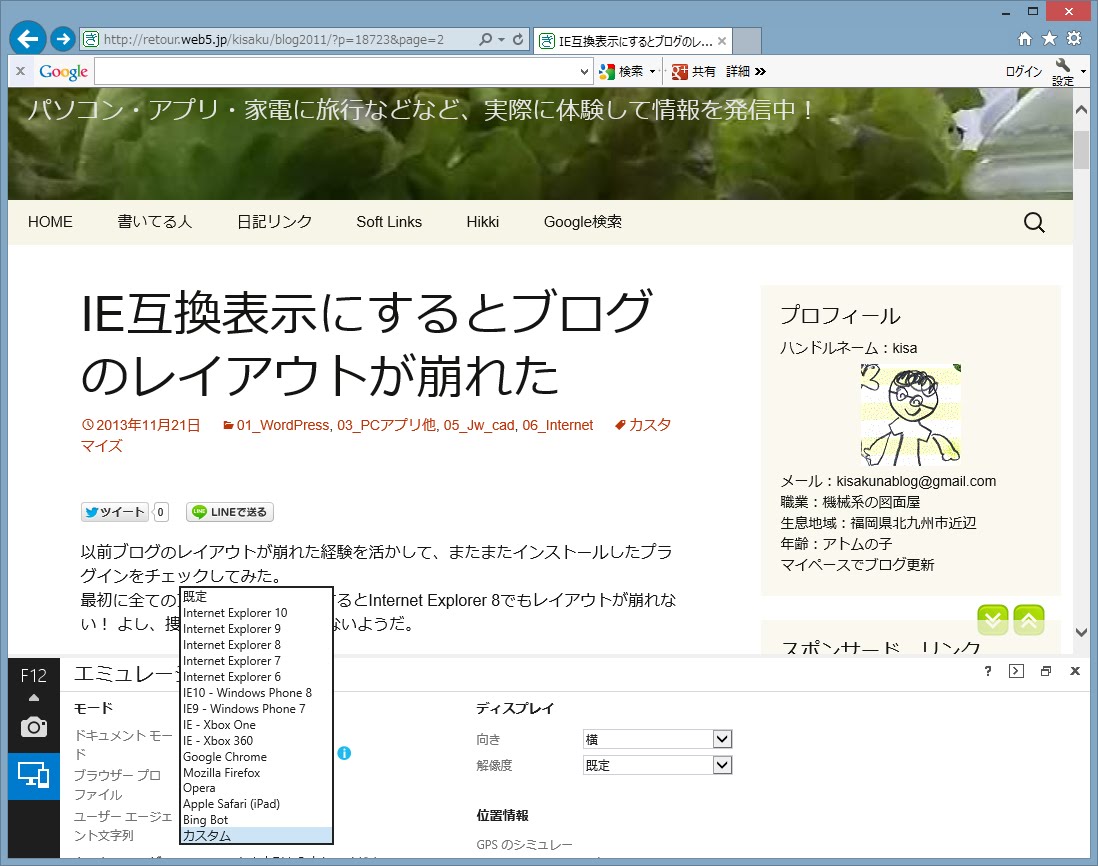Go forward with the browser forward arrow

click(x=63, y=39)
